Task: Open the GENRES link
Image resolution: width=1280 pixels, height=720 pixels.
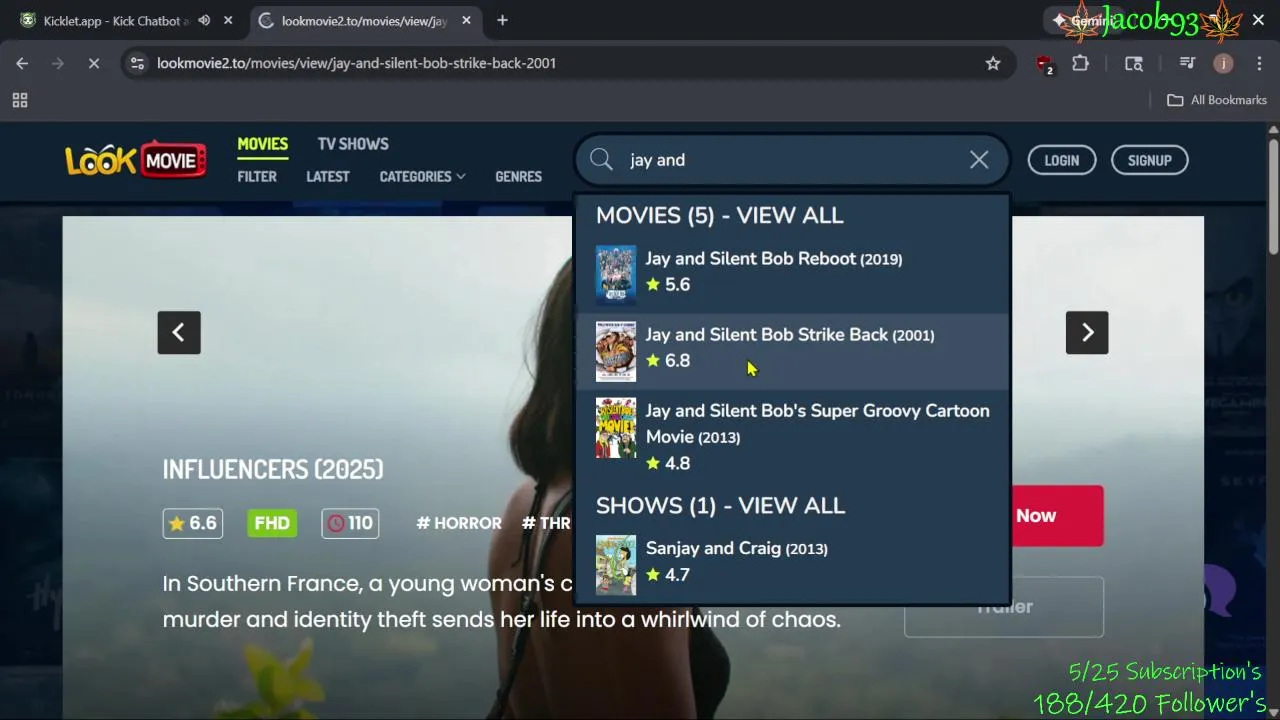Action: pyautogui.click(x=518, y=177)
